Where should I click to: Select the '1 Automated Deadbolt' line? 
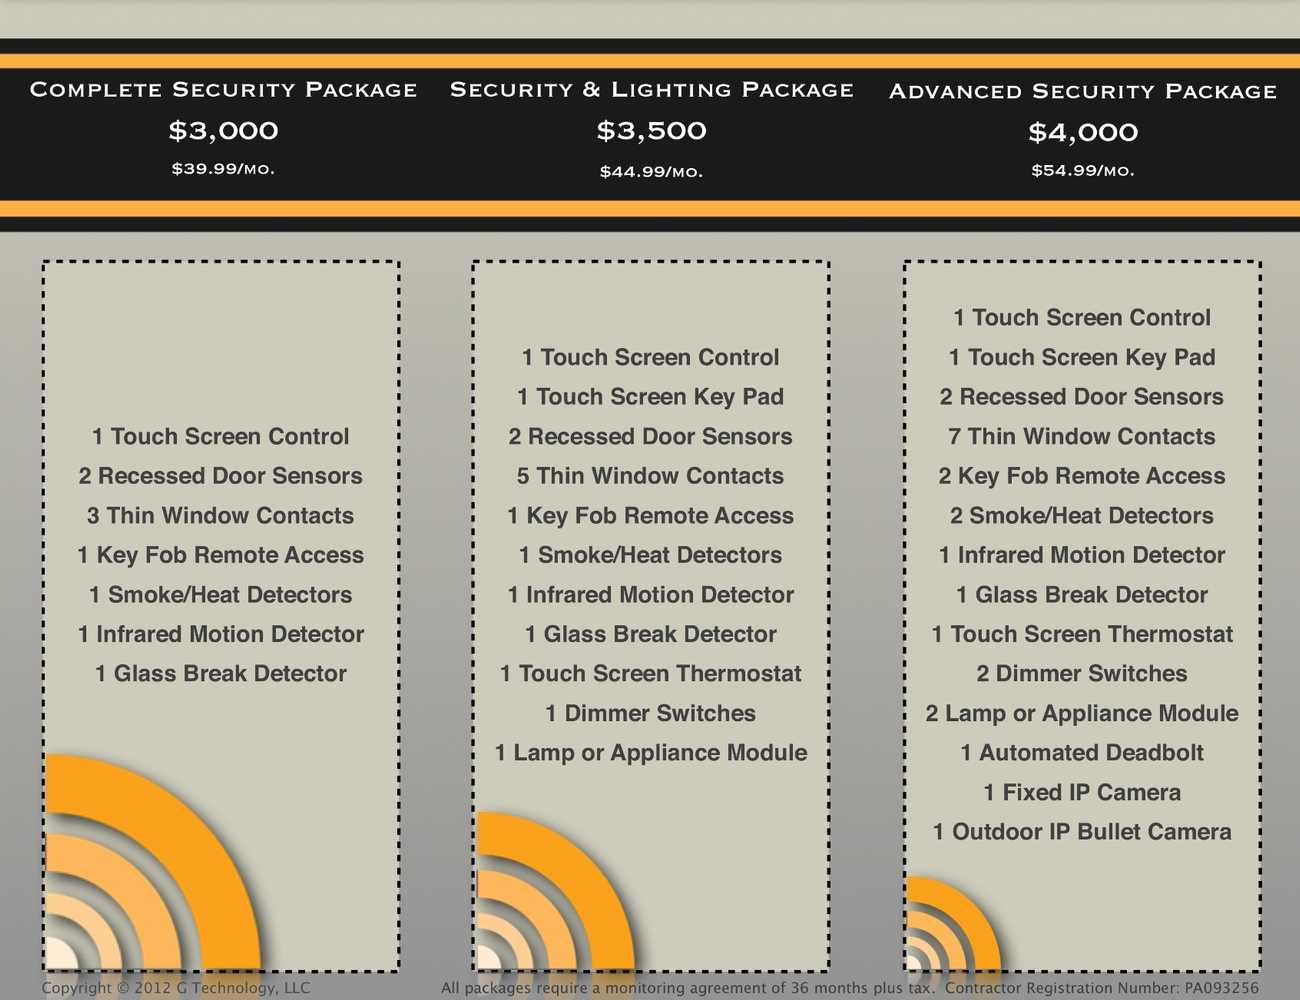click(1082, 753)
